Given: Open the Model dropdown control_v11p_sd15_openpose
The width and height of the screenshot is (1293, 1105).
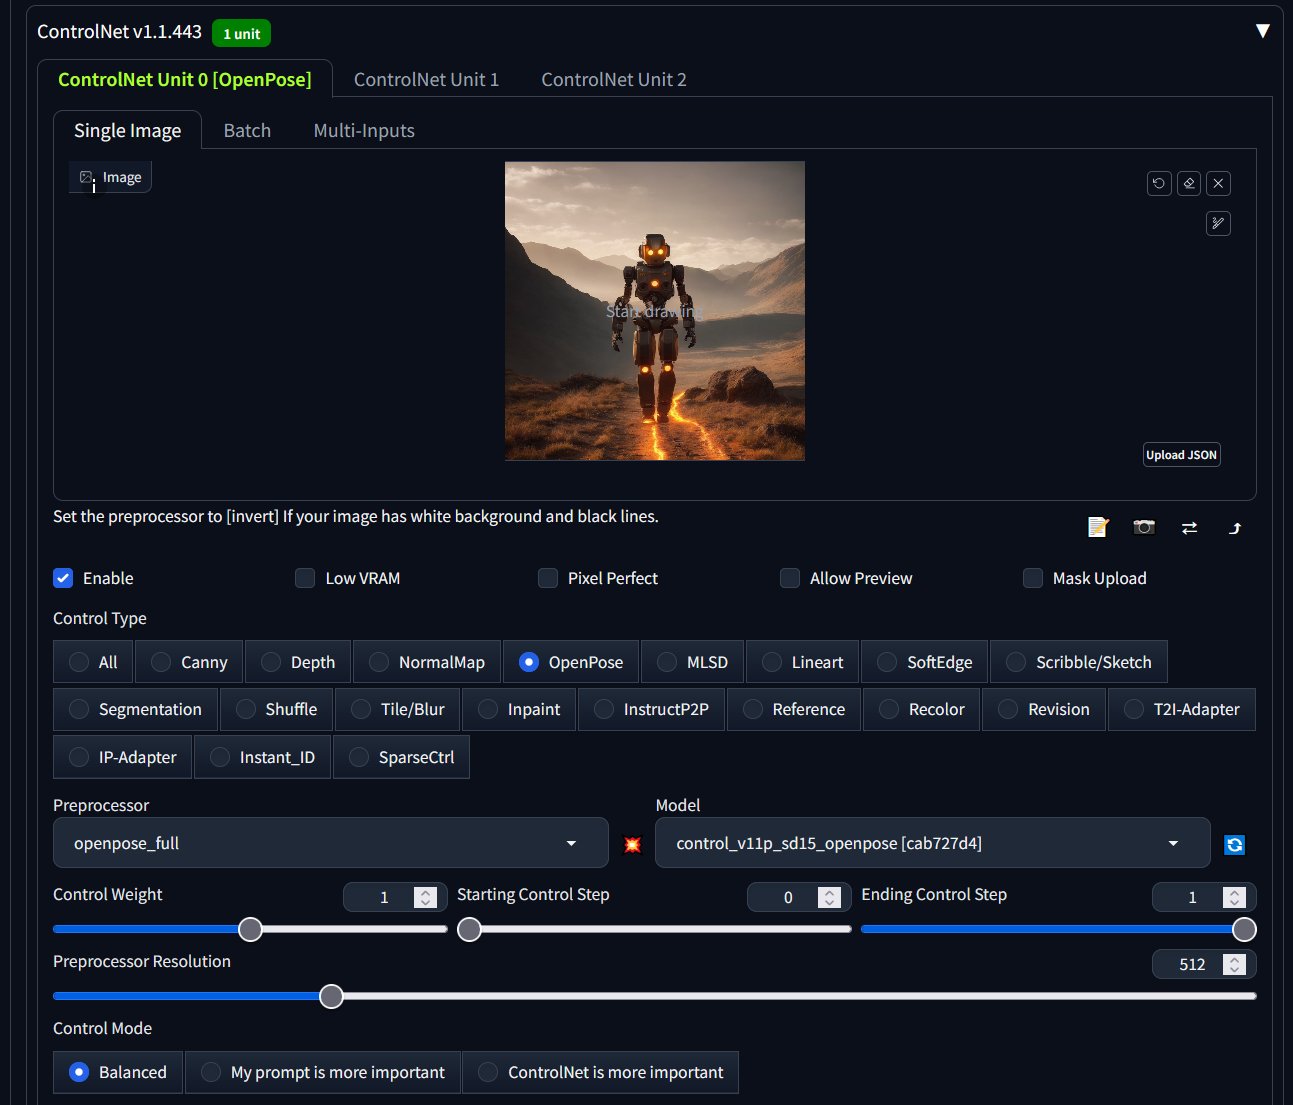Looking at the screenshot, I should tap(932, 843).
